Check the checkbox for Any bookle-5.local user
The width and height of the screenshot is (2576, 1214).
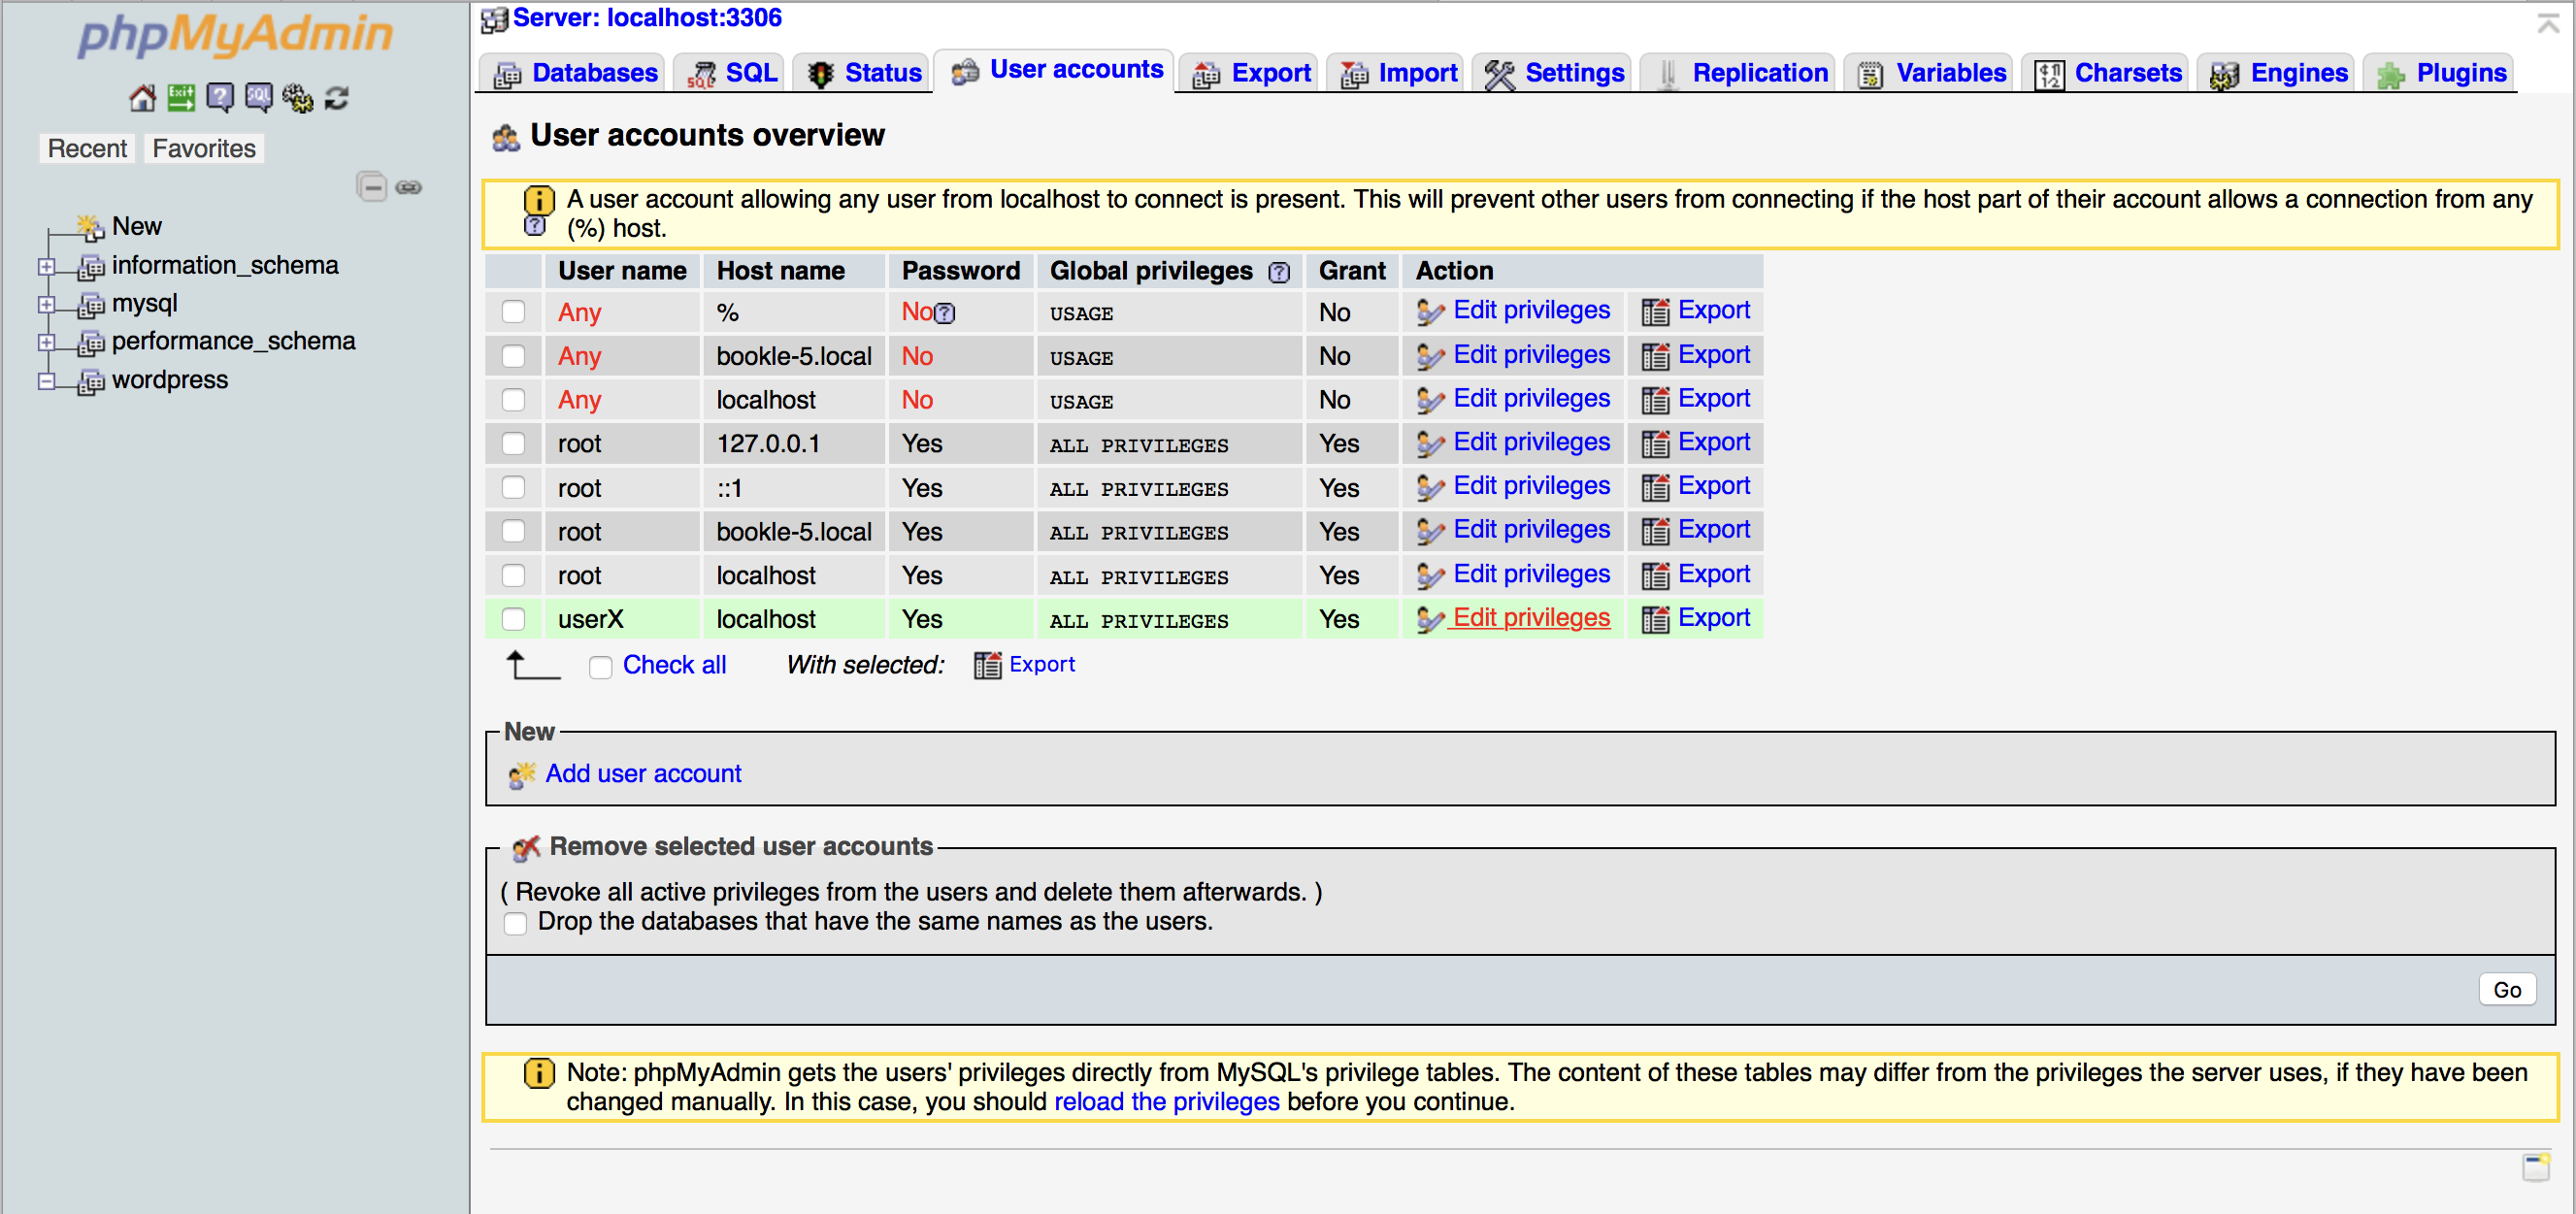513,356
